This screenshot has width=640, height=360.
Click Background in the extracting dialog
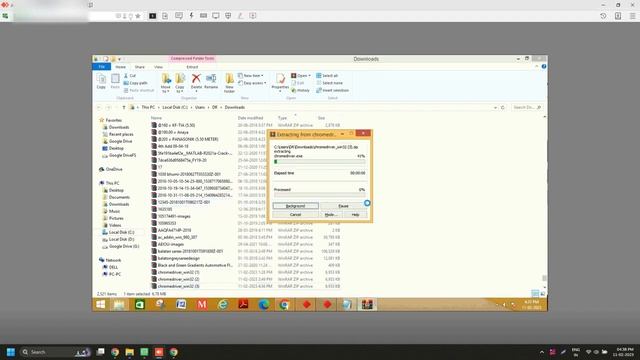[x=296, y=206]
